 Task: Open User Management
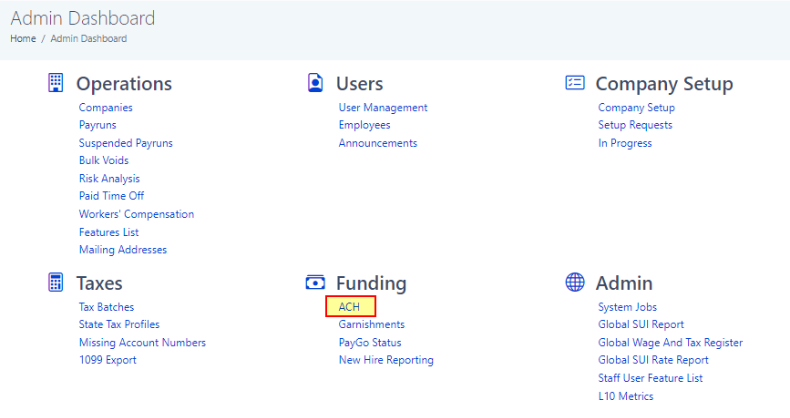[x=383, y=107]
